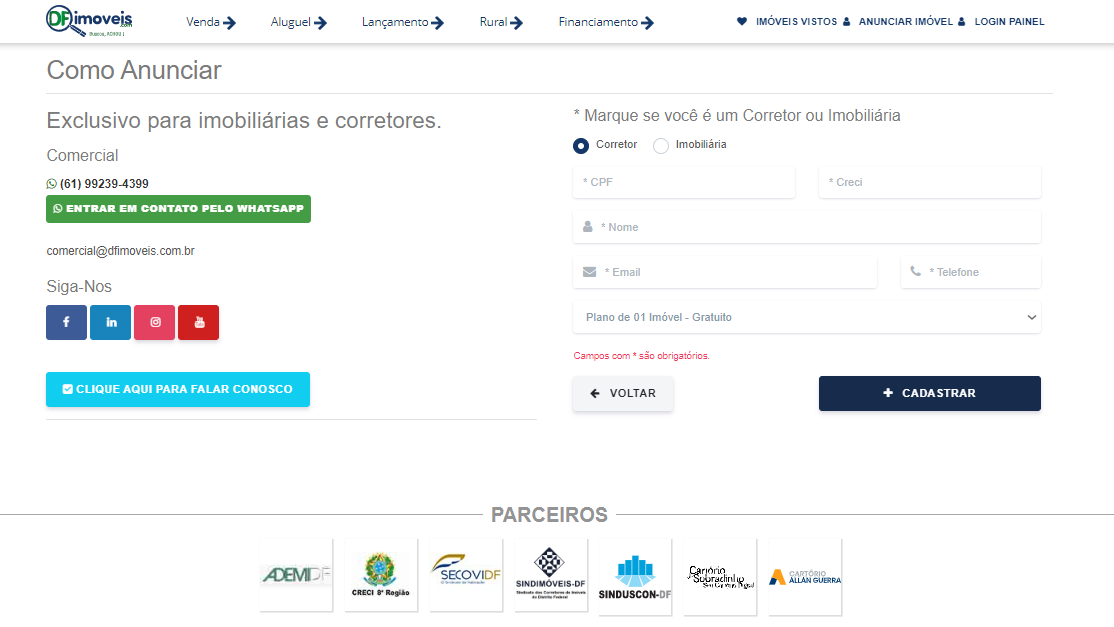Expand the plan selection dropdown
This screenshot has height=627, width=1114.
pyautogui.click(x=807, y=317)
